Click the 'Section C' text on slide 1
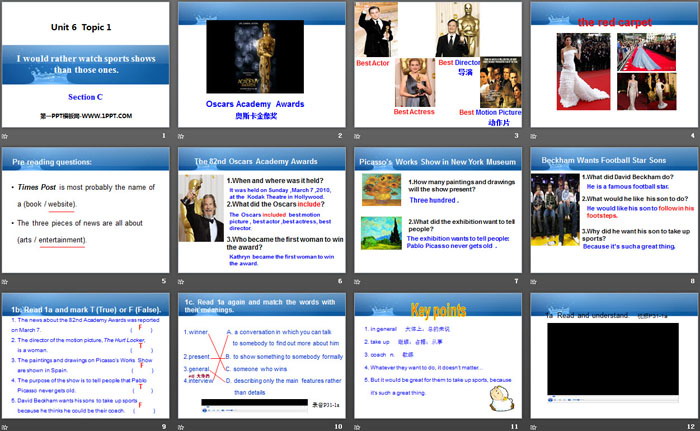 pos(85,97)
